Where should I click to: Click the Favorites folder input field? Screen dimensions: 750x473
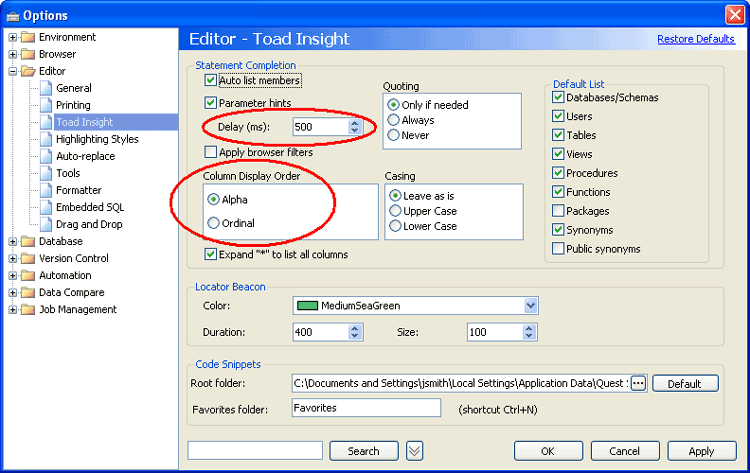pyautogui.click(x=366, y=407)
